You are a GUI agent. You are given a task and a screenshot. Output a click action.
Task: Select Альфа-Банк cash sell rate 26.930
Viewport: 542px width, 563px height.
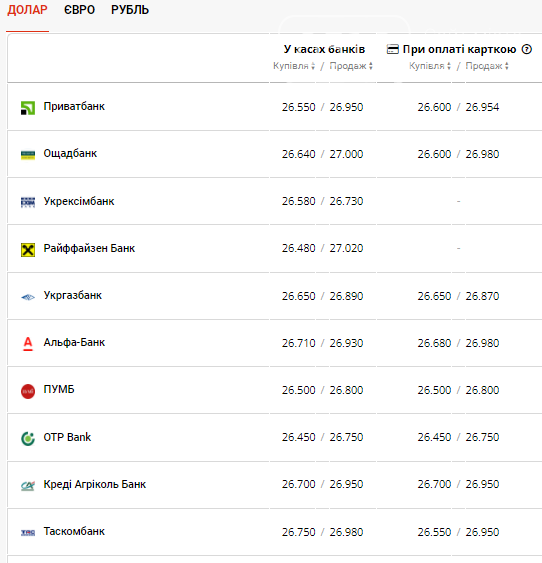coord(346,343)
